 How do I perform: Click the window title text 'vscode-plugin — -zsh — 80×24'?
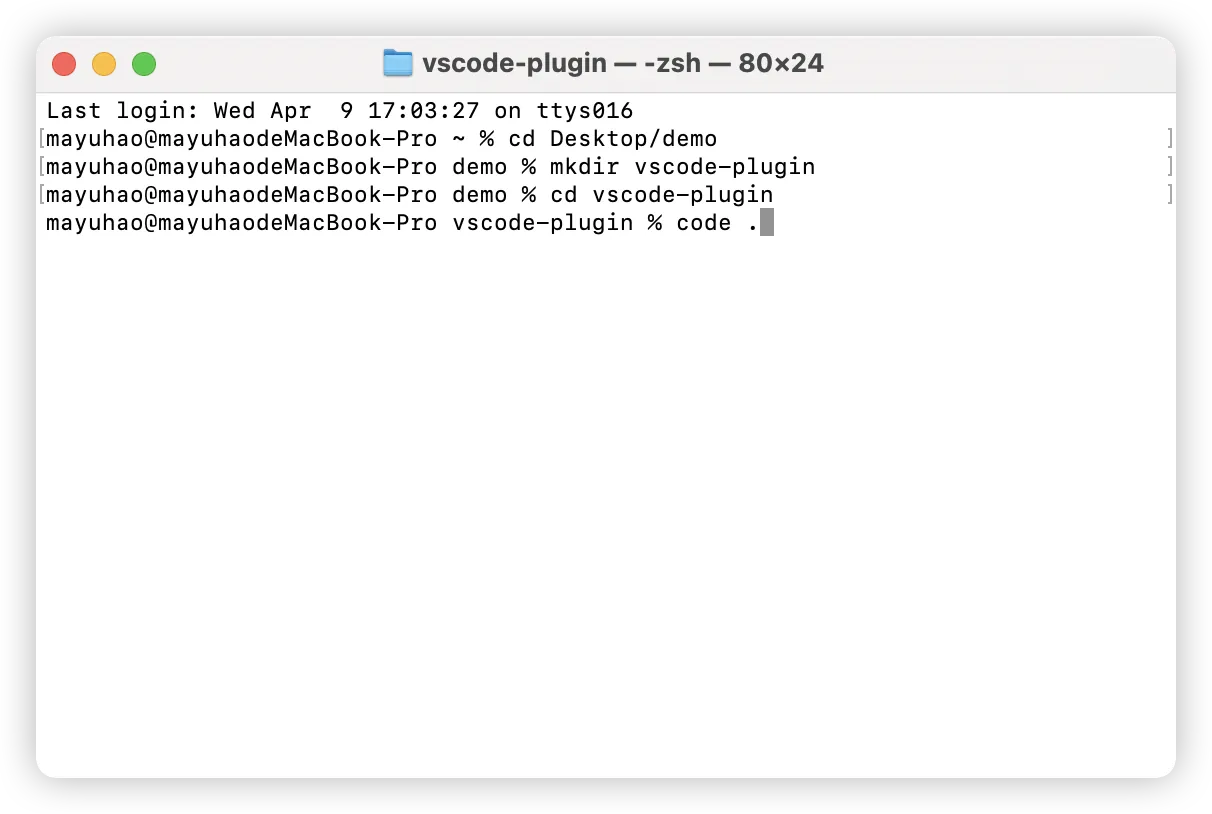[x=623, y=64]
